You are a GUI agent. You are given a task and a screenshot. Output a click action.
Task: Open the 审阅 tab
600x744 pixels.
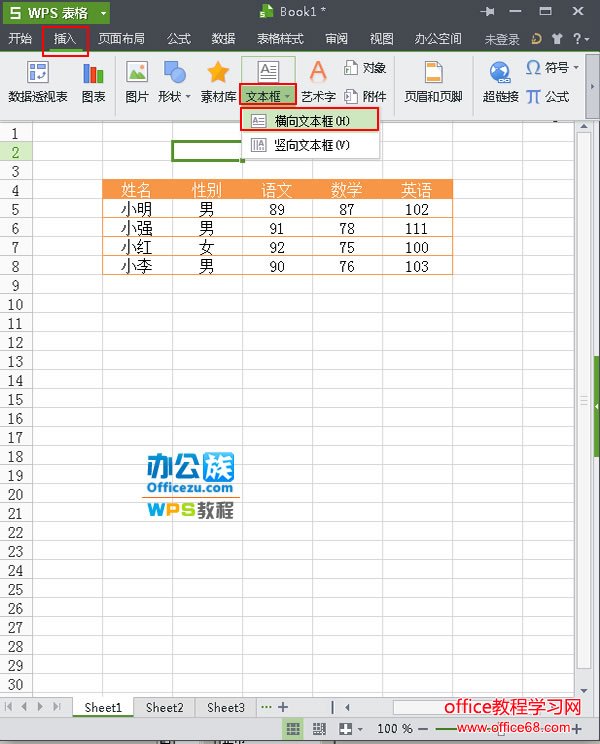tap(336, 38)
